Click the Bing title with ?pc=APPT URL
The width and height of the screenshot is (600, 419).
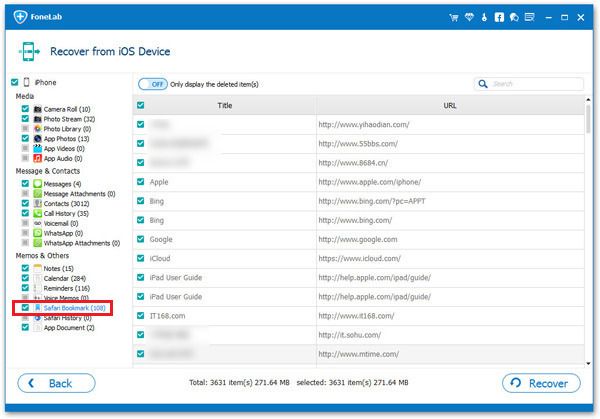pos(157,201)
